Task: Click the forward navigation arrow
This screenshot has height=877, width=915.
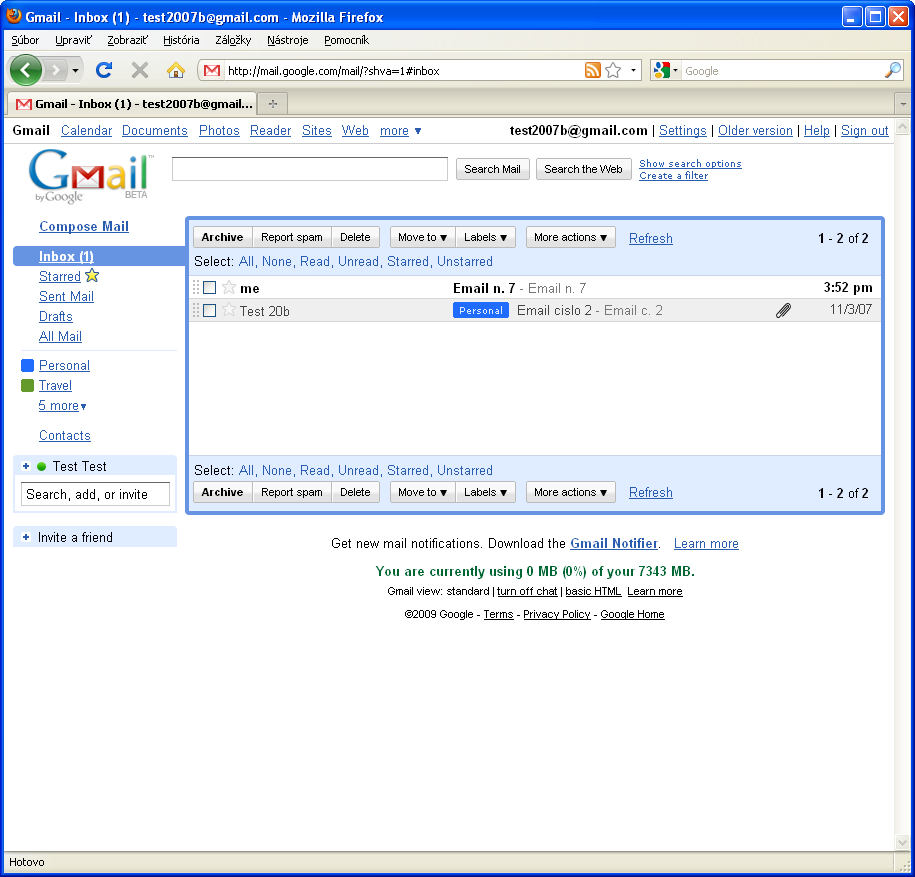Action: 56,71
